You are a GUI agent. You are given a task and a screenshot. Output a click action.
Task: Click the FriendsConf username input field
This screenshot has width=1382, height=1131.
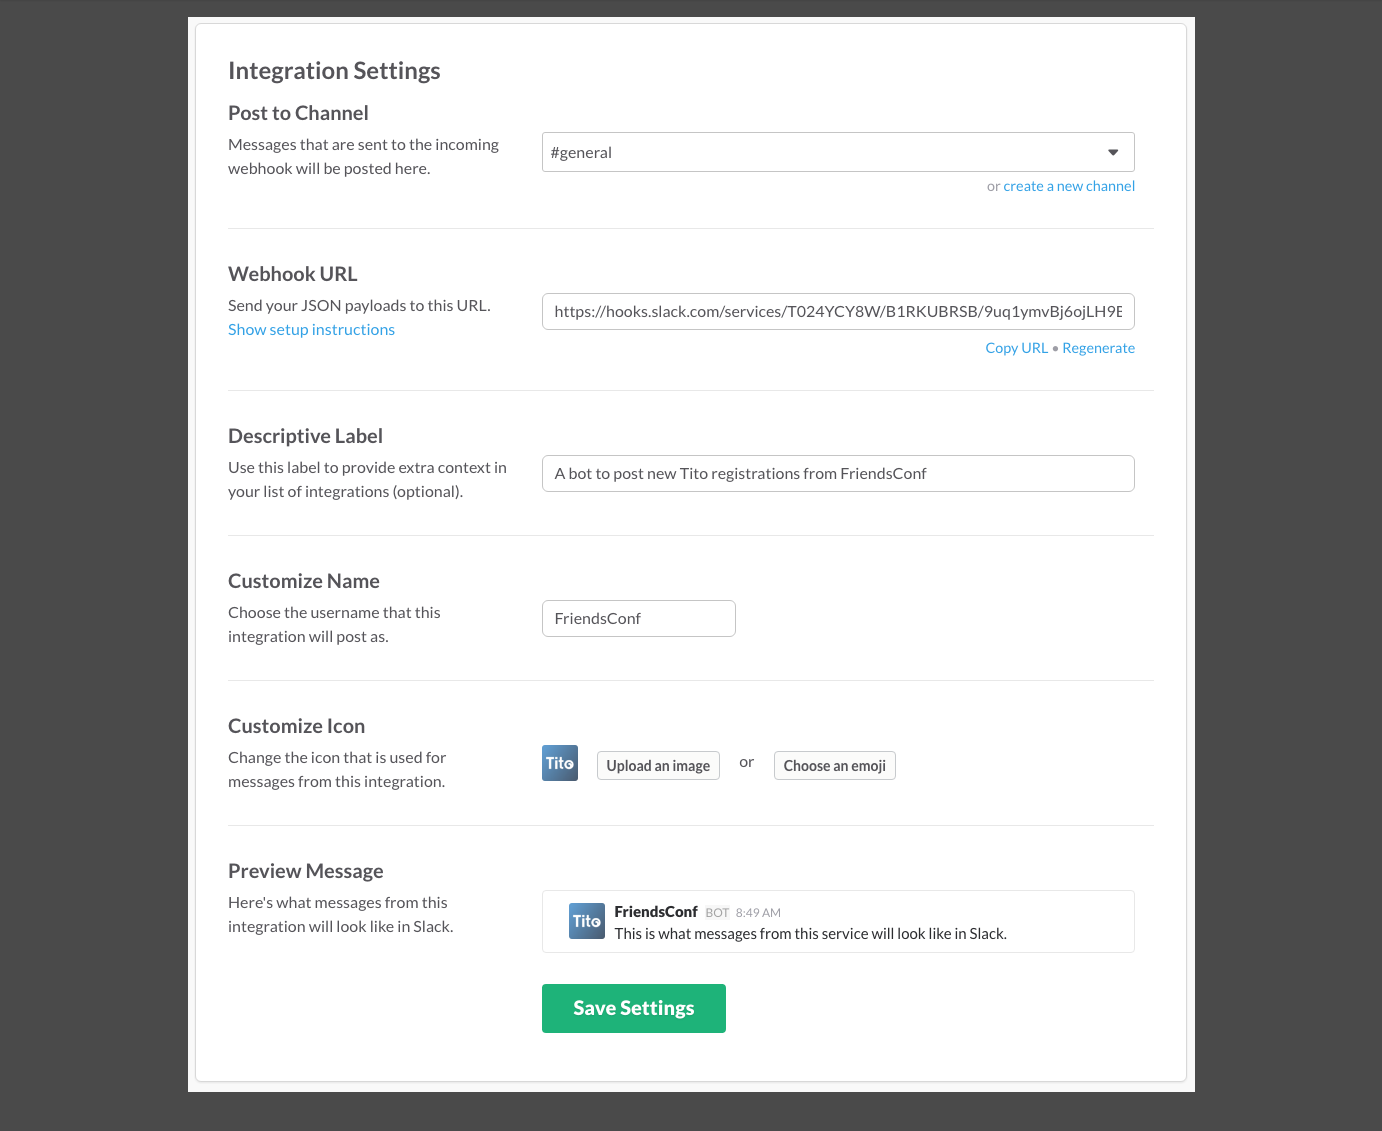[x=639, y=618]
